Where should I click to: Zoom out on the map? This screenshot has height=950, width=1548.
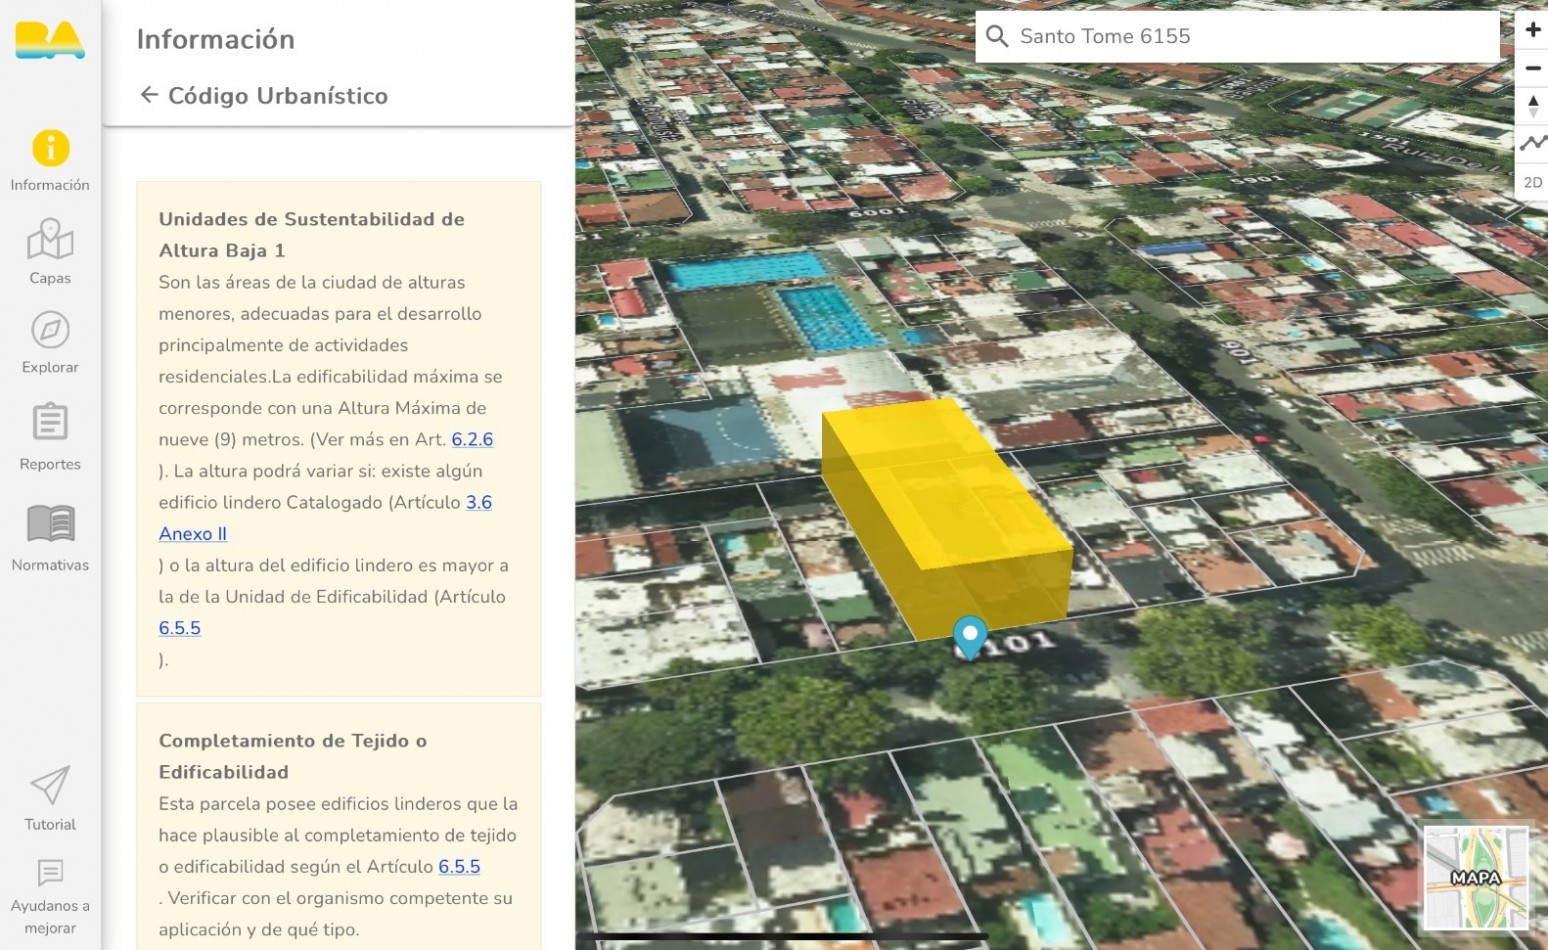coord(1532,68)
